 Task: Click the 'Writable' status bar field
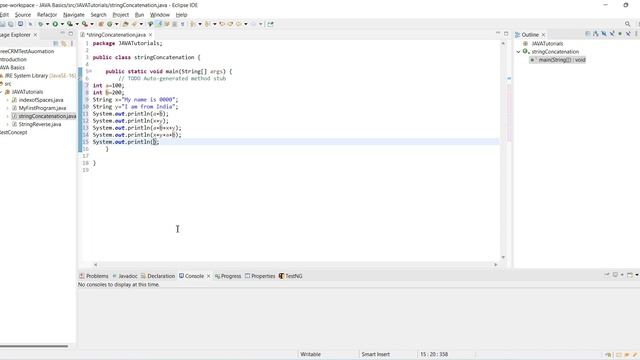click(x=310, y=354)
